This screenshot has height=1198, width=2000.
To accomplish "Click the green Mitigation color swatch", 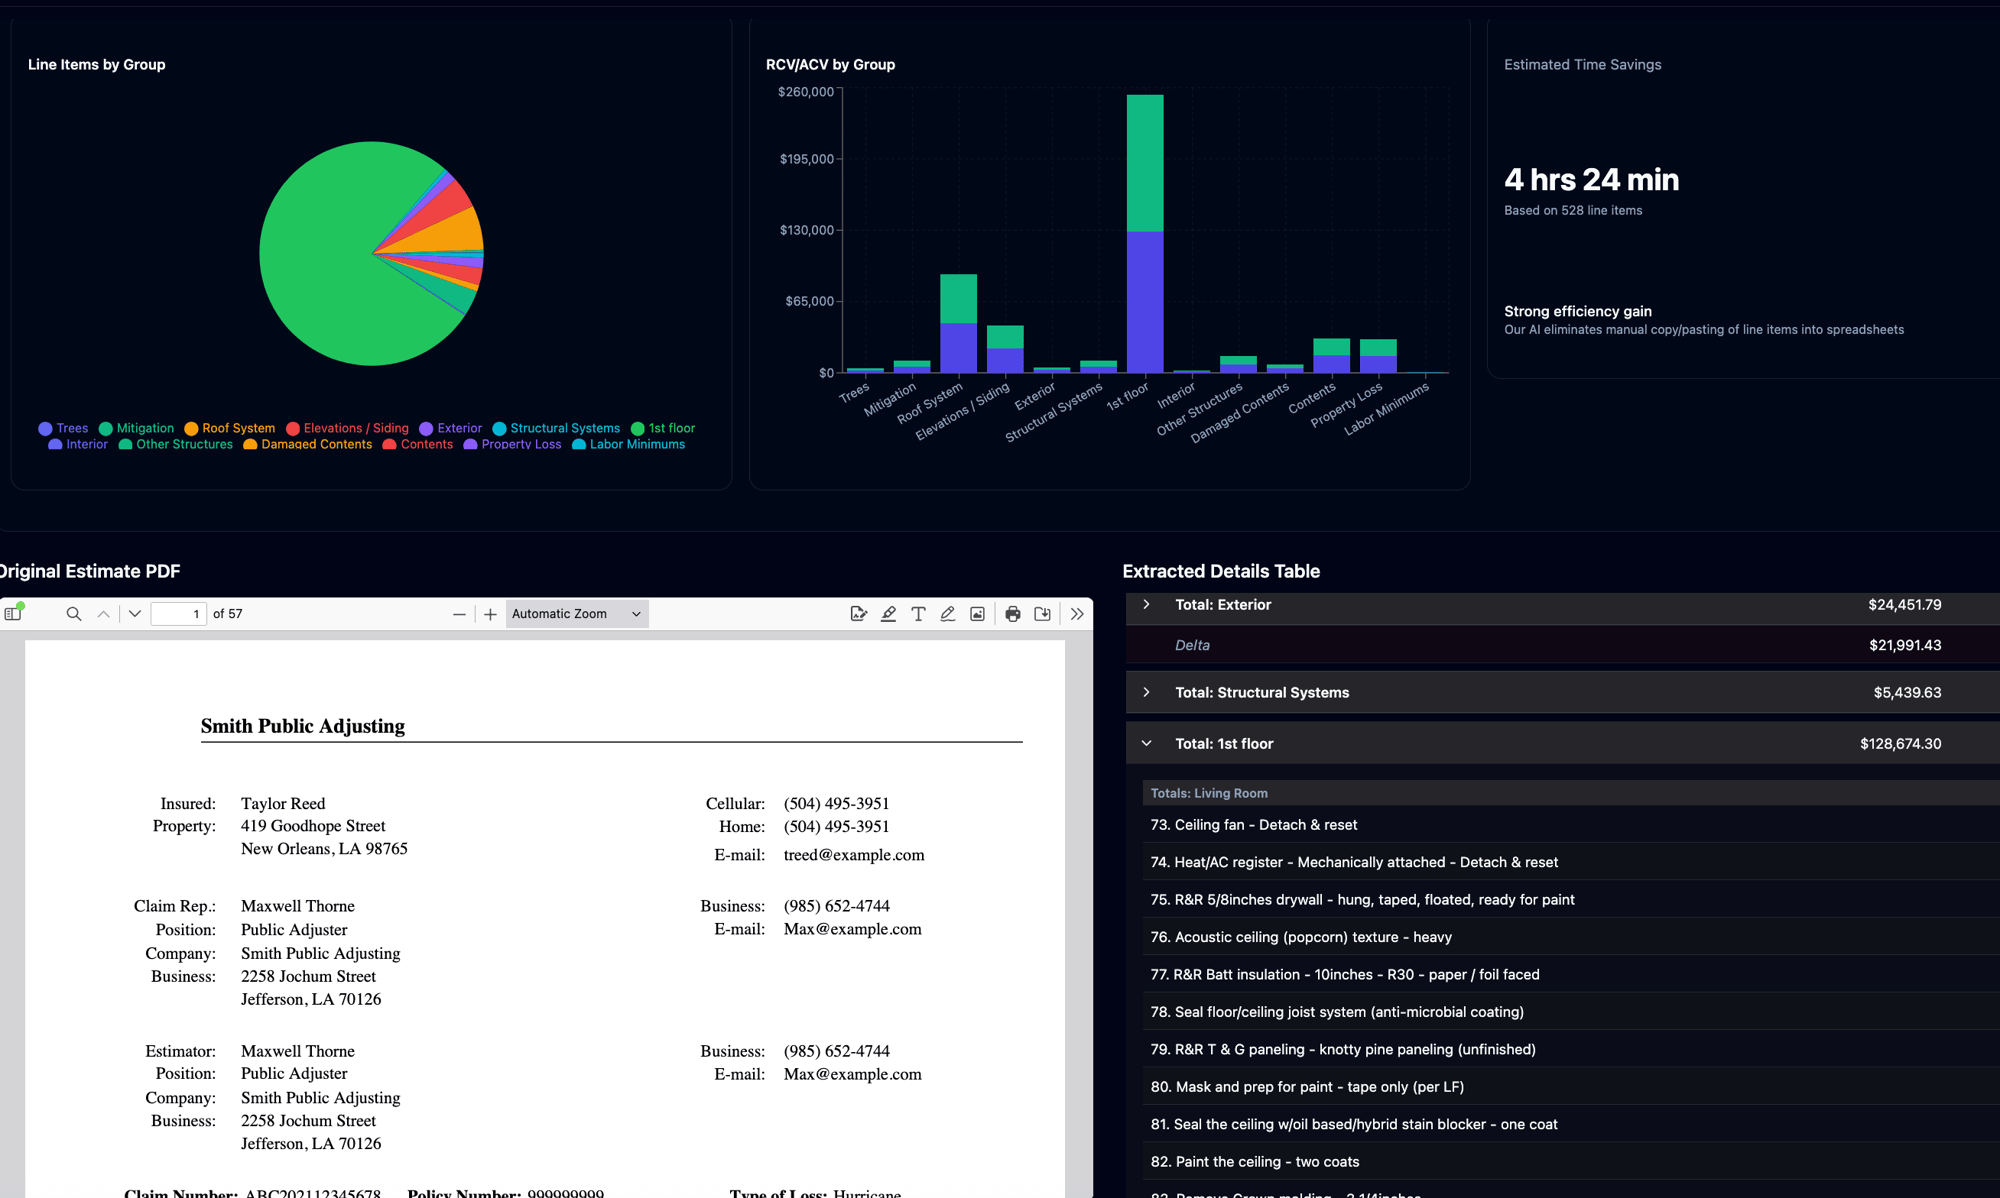I will click(x=106, y=427).
